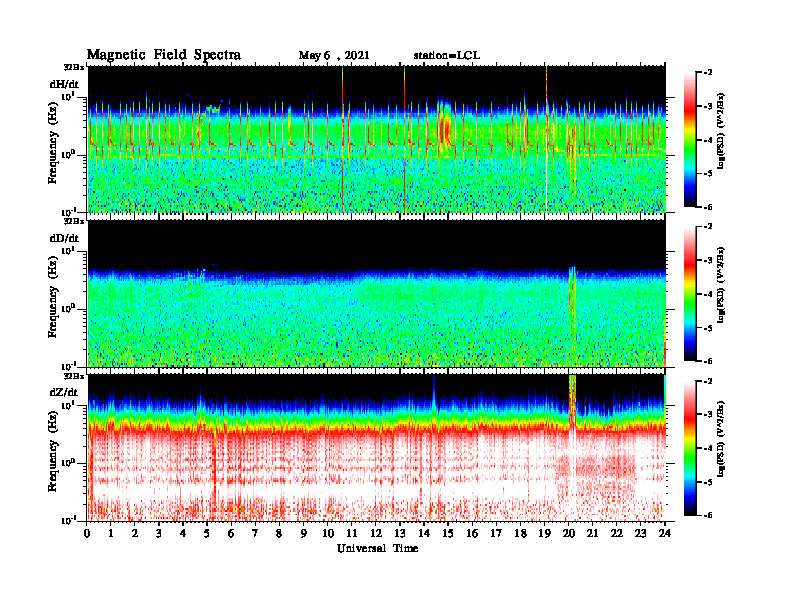The height and width of the screenshot is (612, 792).
Task: Click hour 16 on the time axis
Action: pos(472,533)
